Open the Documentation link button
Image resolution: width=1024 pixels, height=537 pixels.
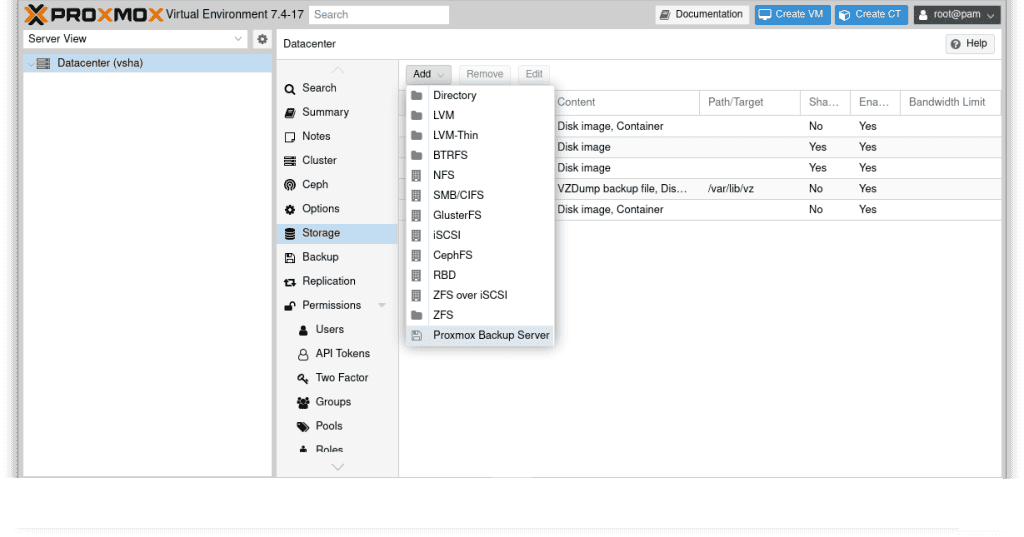click(701, 15)
